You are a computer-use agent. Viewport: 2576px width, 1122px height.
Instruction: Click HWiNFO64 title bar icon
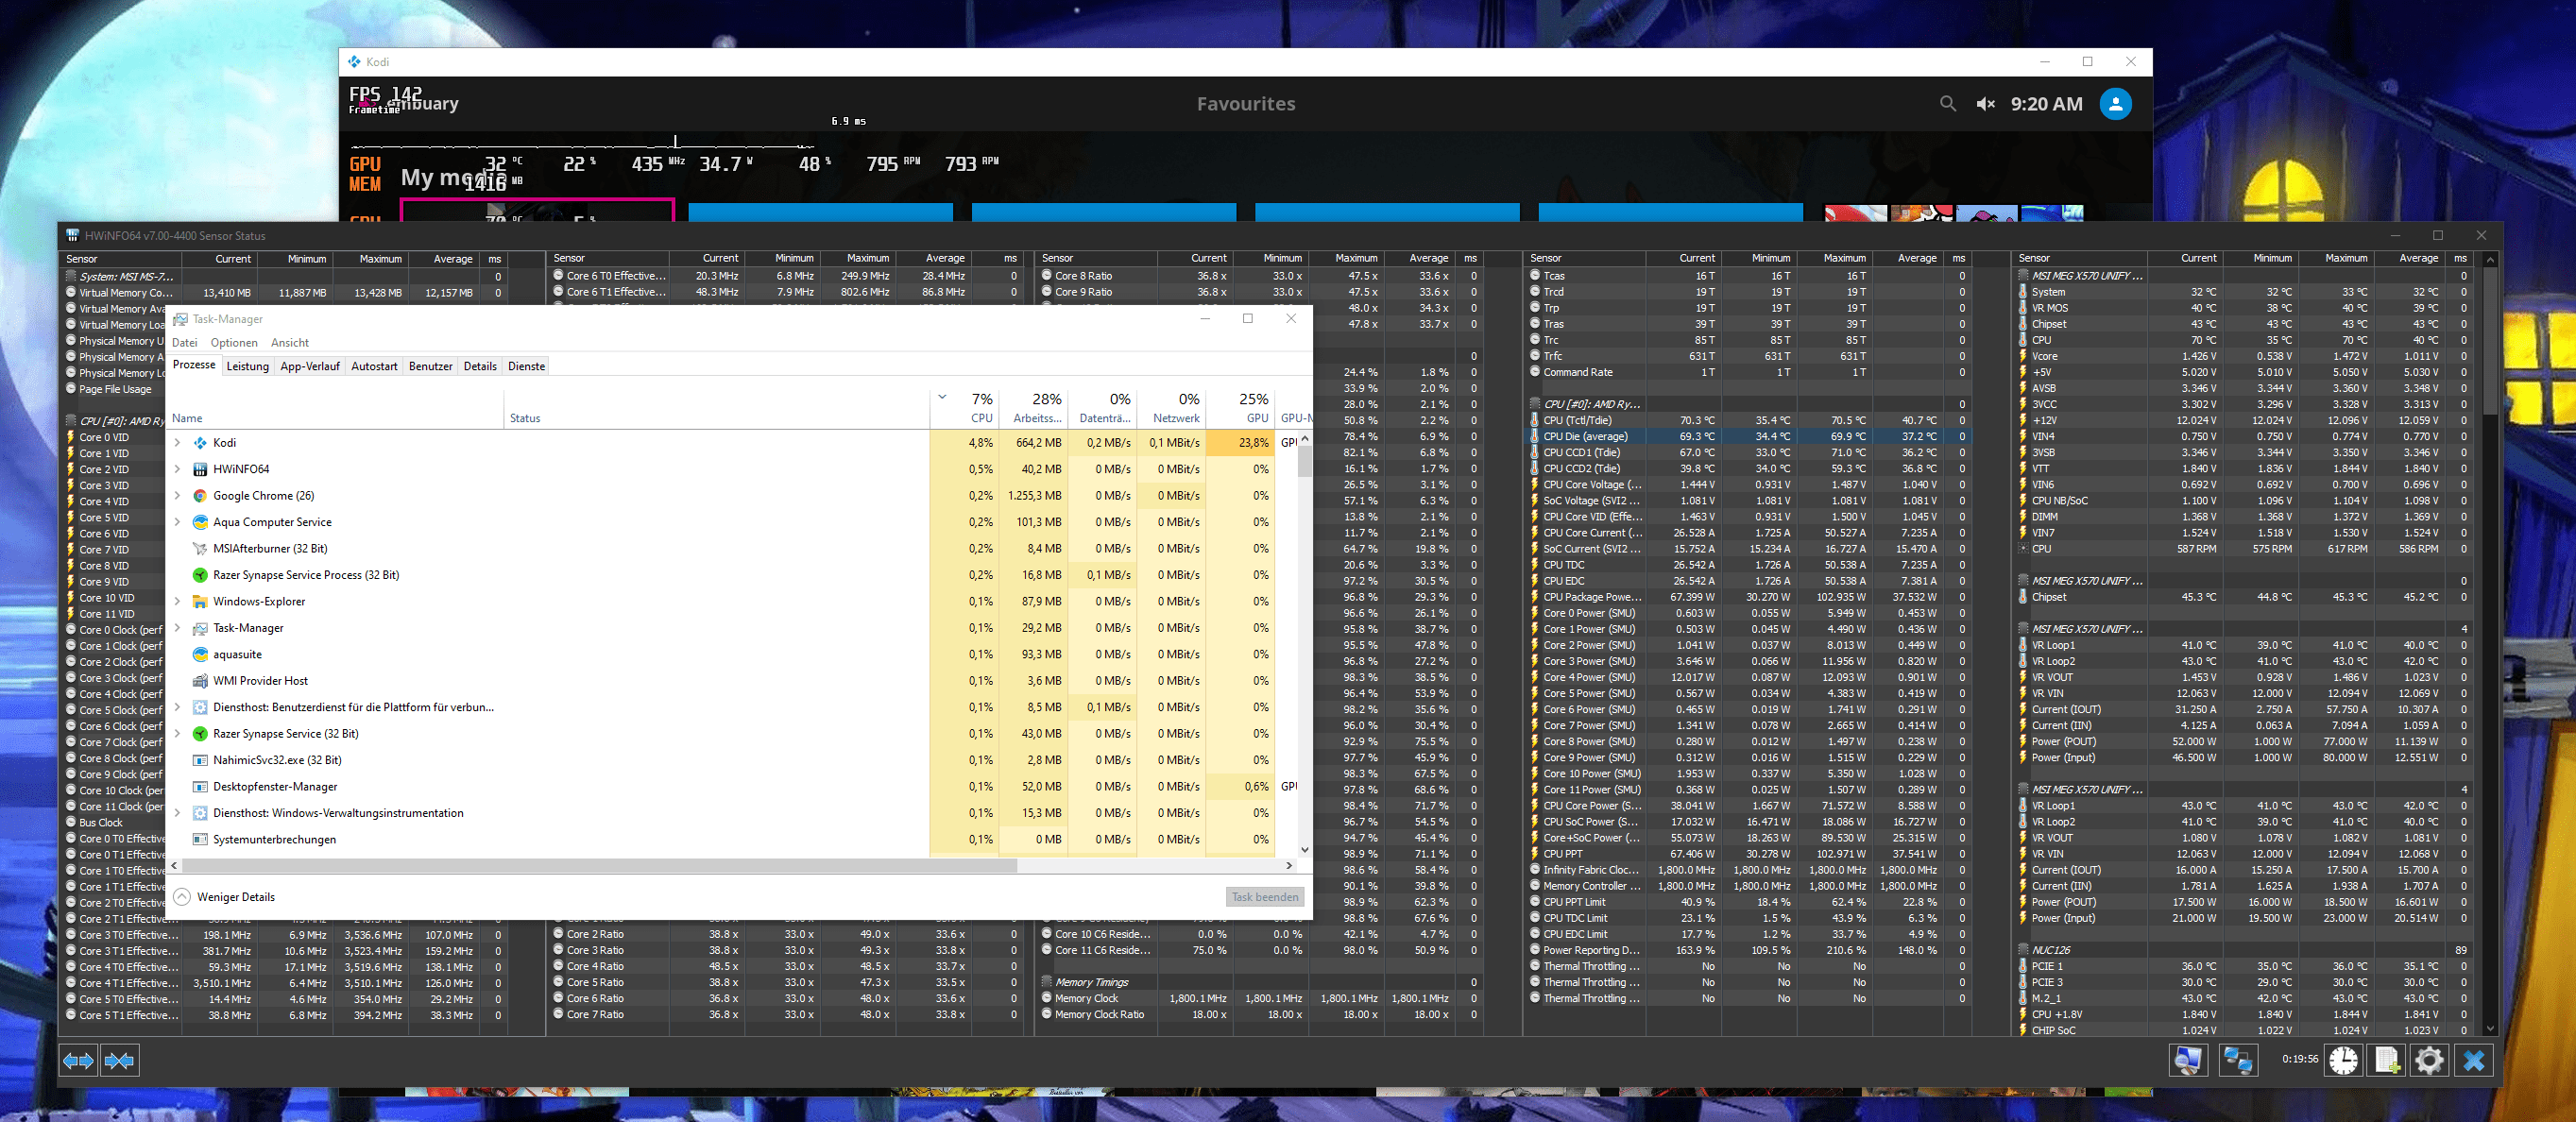72,236
